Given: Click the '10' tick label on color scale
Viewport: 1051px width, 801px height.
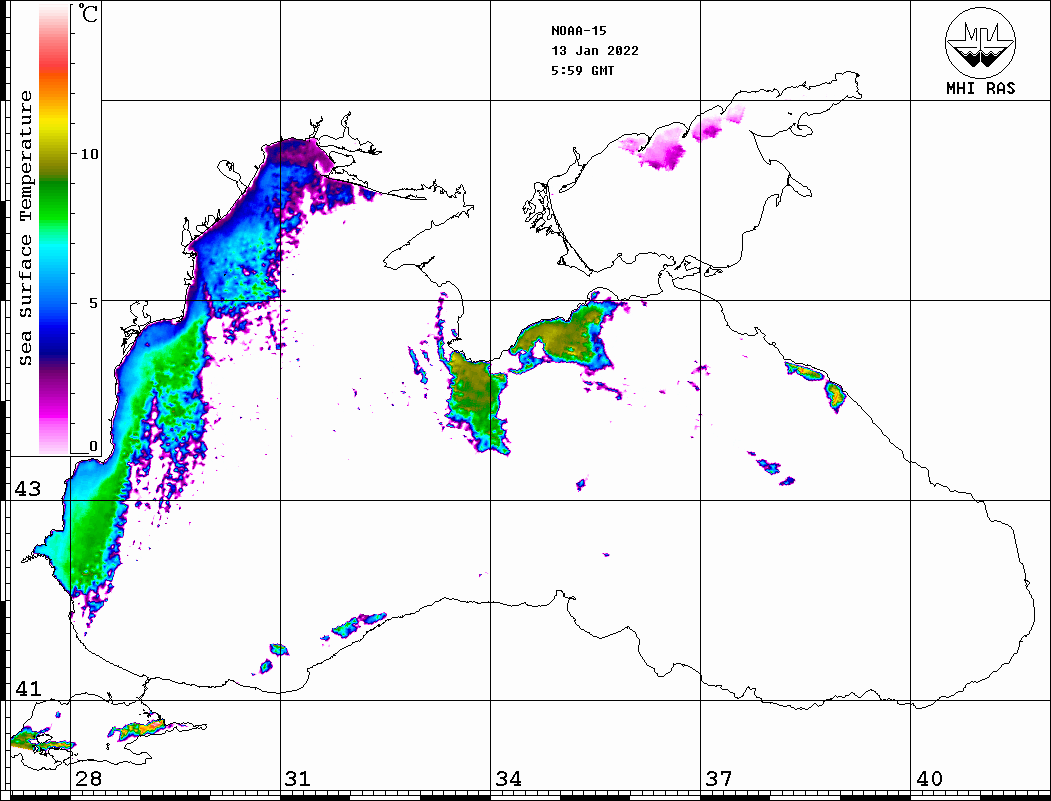Looking at the screenshot, I should 89,154.
